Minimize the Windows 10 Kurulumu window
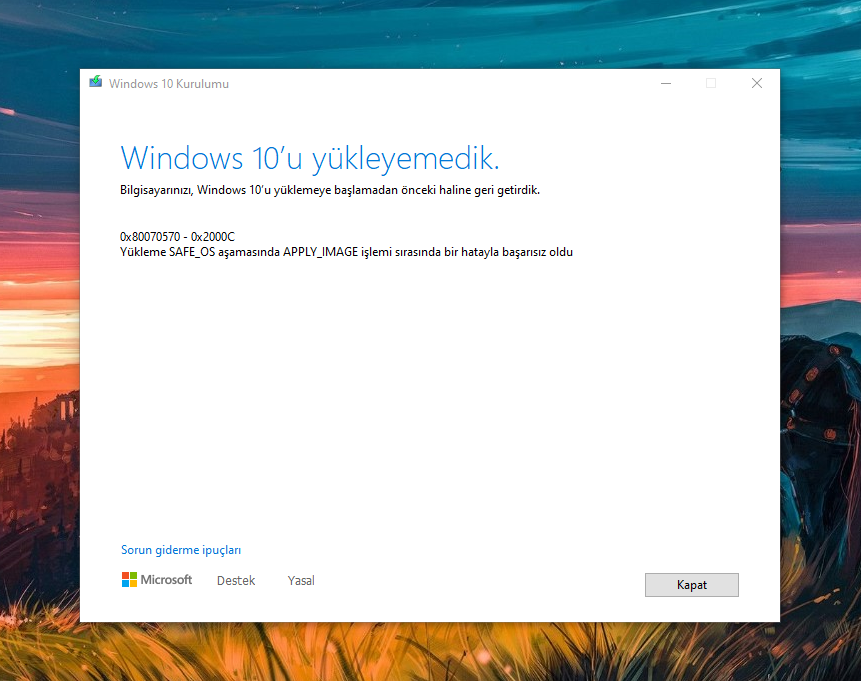This screenshot has height=681, width=861. pos(666,83)
